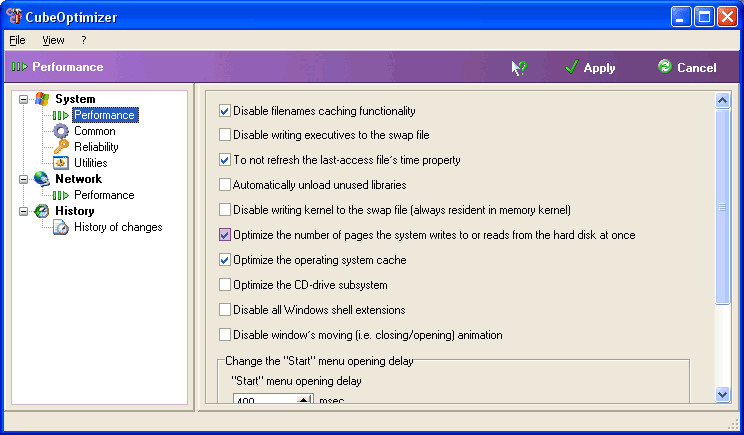Click the Windows flag System icon
The image size is (744, 435).
click(42, 99)
